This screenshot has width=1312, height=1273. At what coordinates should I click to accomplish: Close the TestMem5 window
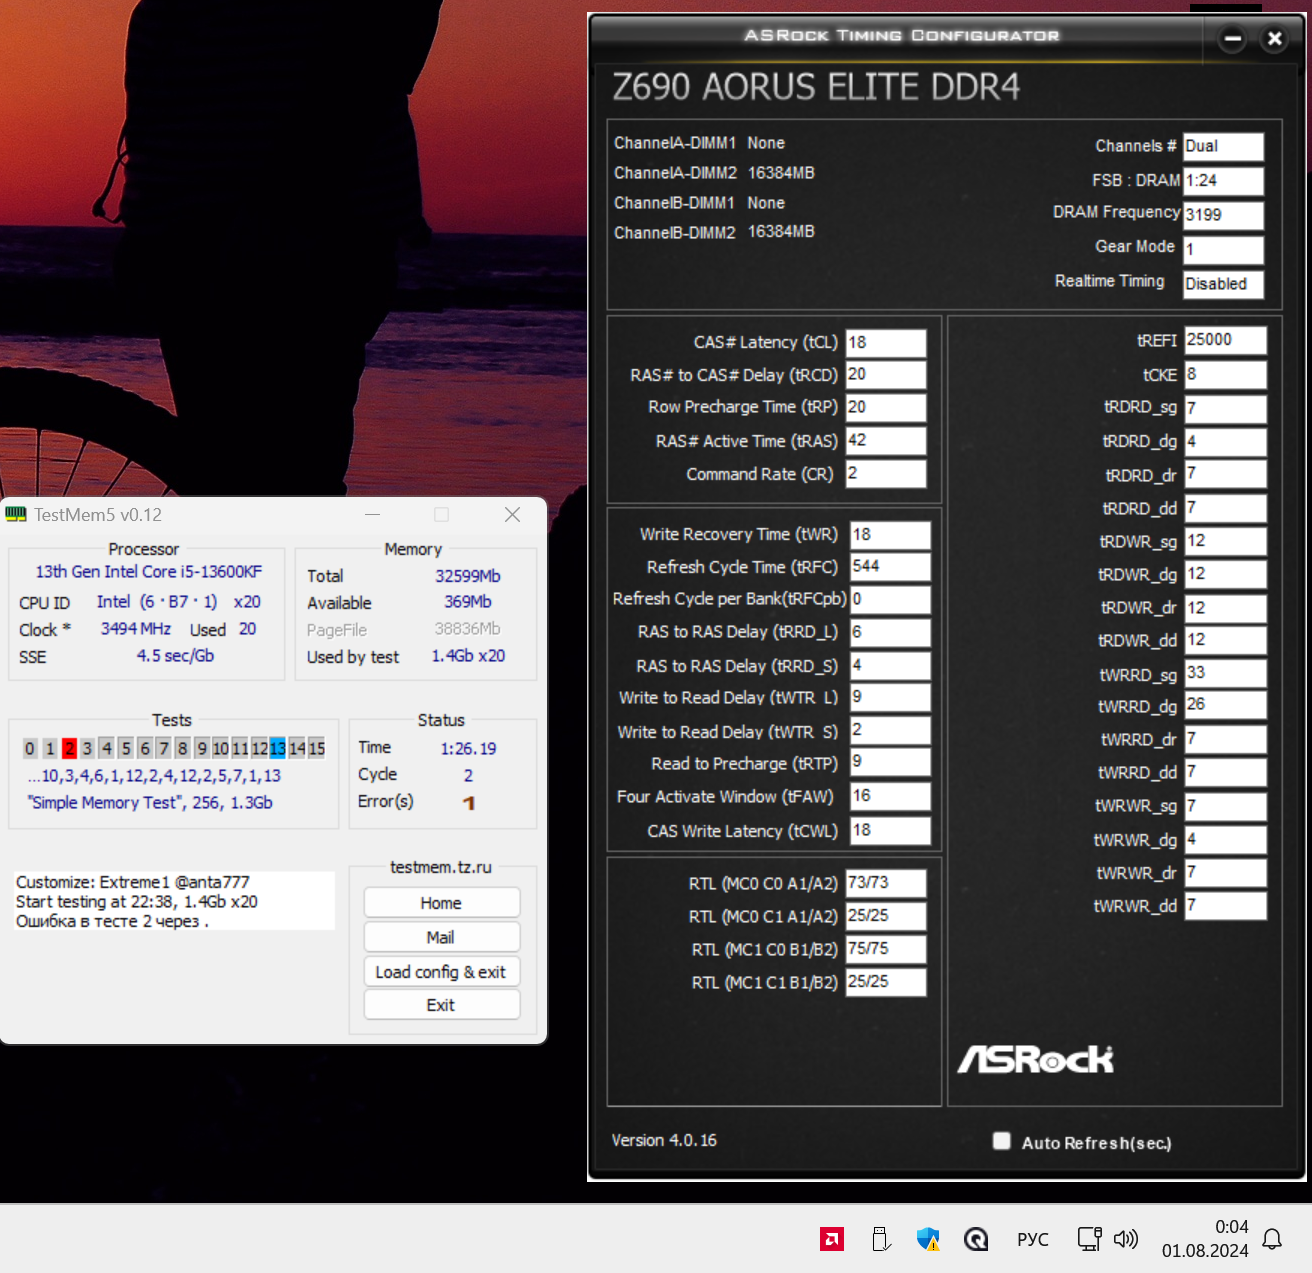[513, 514]
